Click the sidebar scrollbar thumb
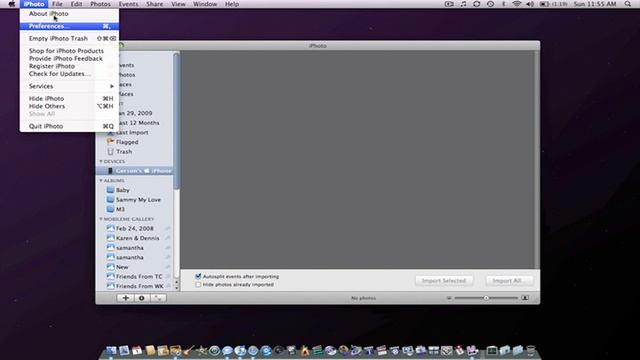This screenshot has height=360, width=640. [177, 122]
